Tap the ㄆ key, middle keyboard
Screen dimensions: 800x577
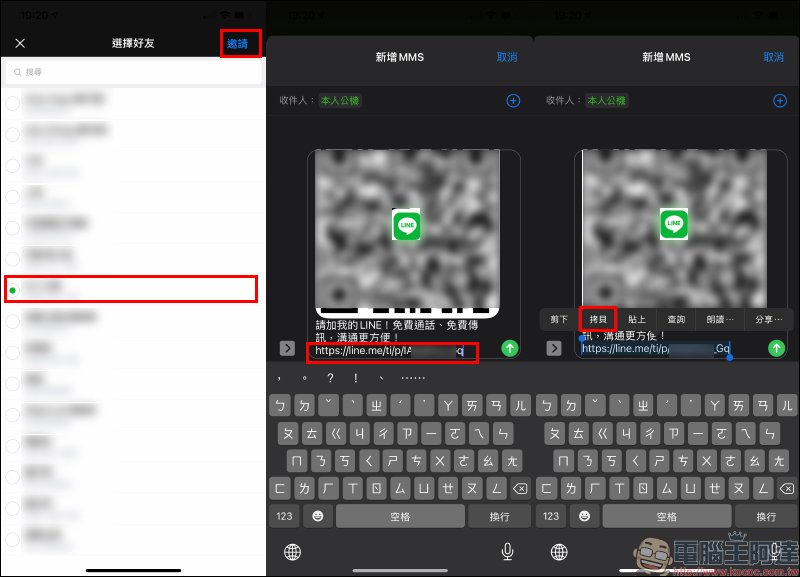tap(288, 434)
